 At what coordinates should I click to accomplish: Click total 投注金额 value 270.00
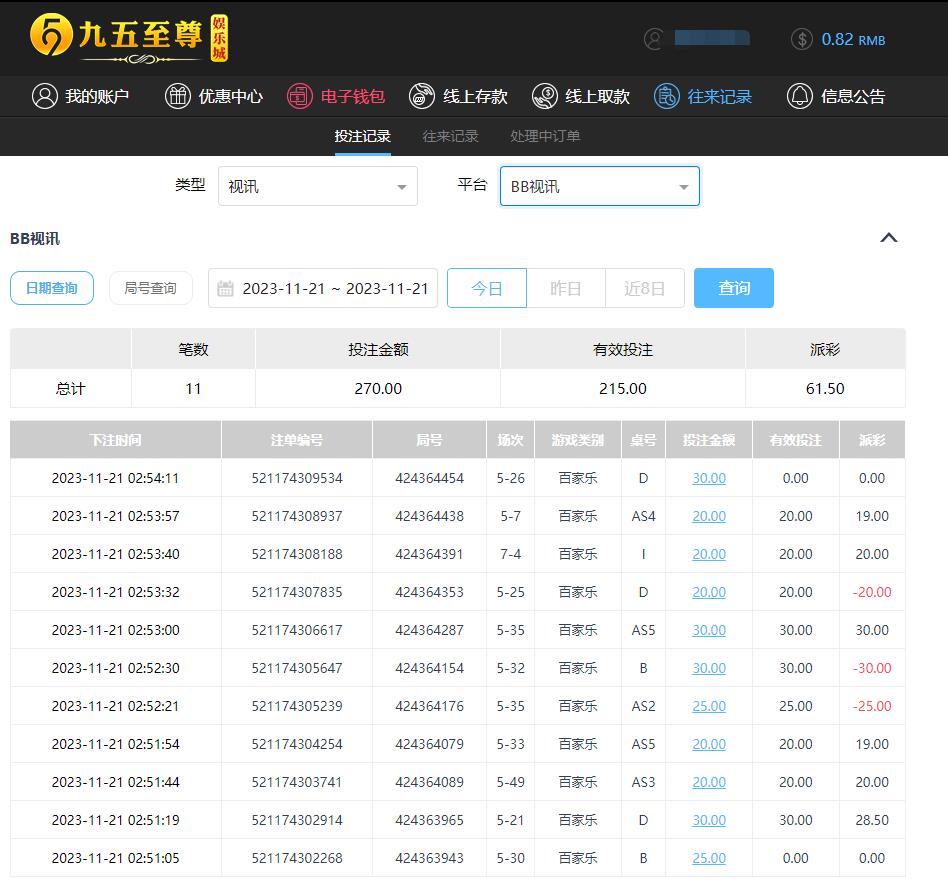[x=378, y=389]
